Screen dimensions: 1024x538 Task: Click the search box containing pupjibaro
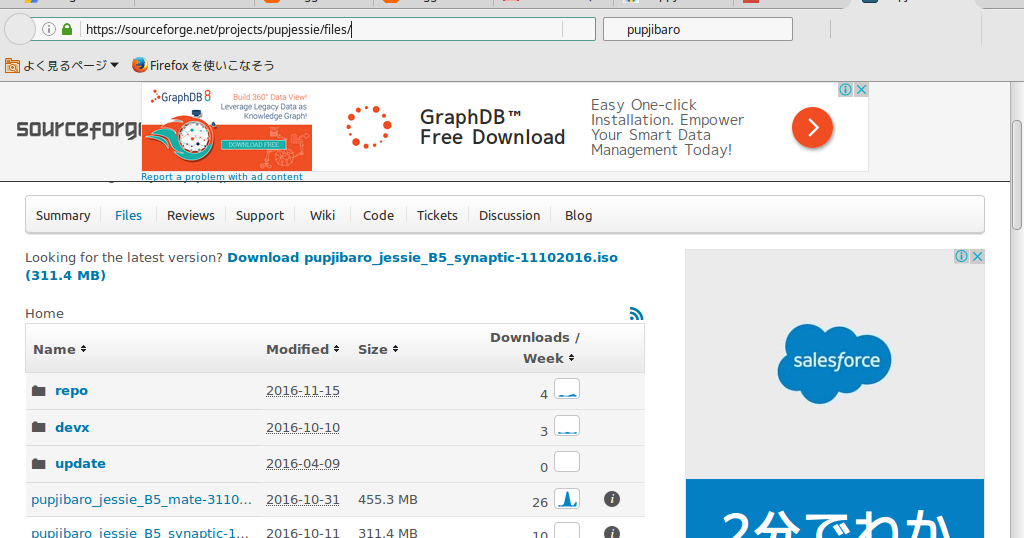point(697,29)
